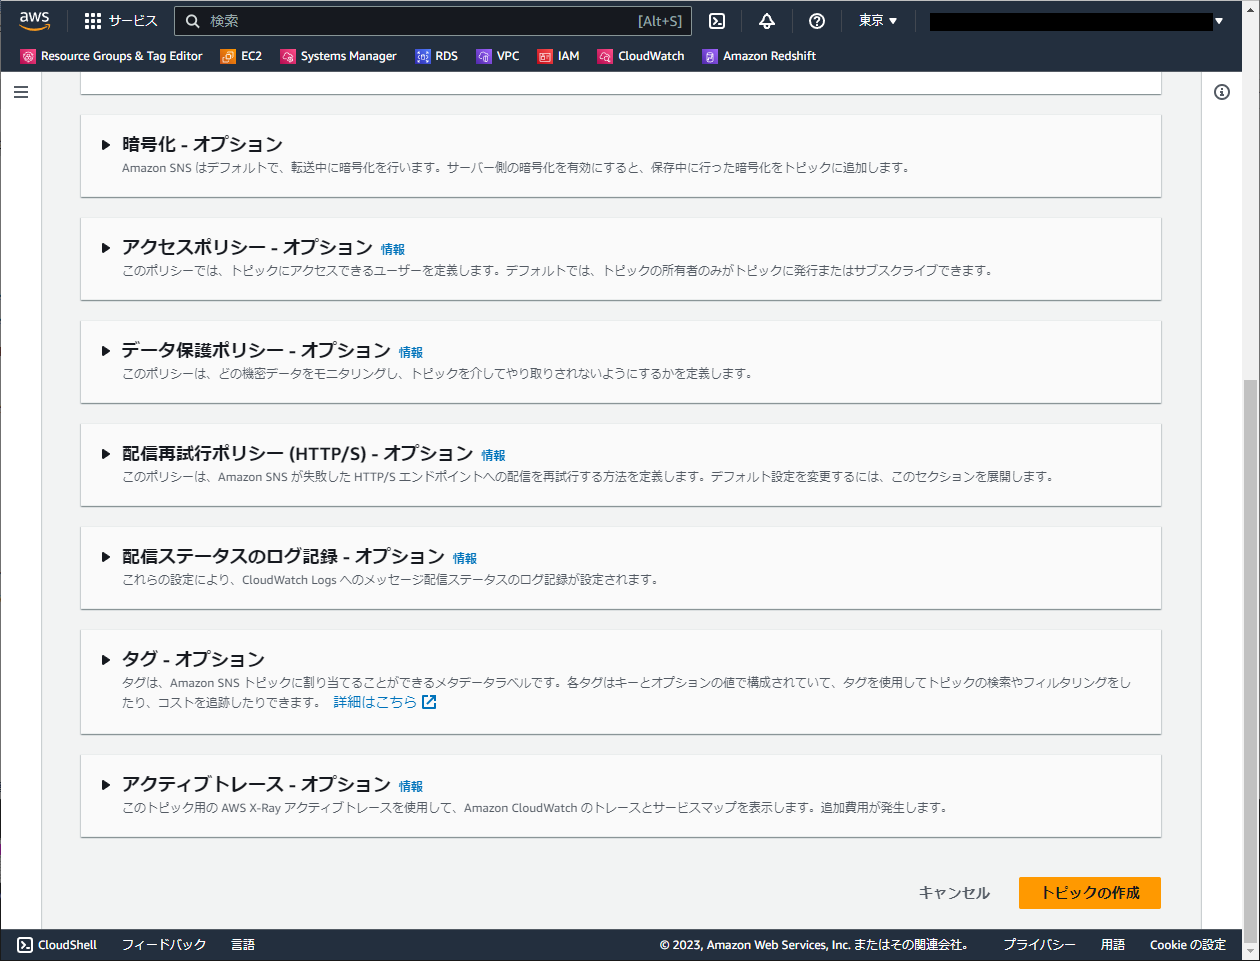The width and height of the screenshot is (1260, 961).
Task: Follow the 詳細はこちら link in タグ section
Action: tap(376, 701)
